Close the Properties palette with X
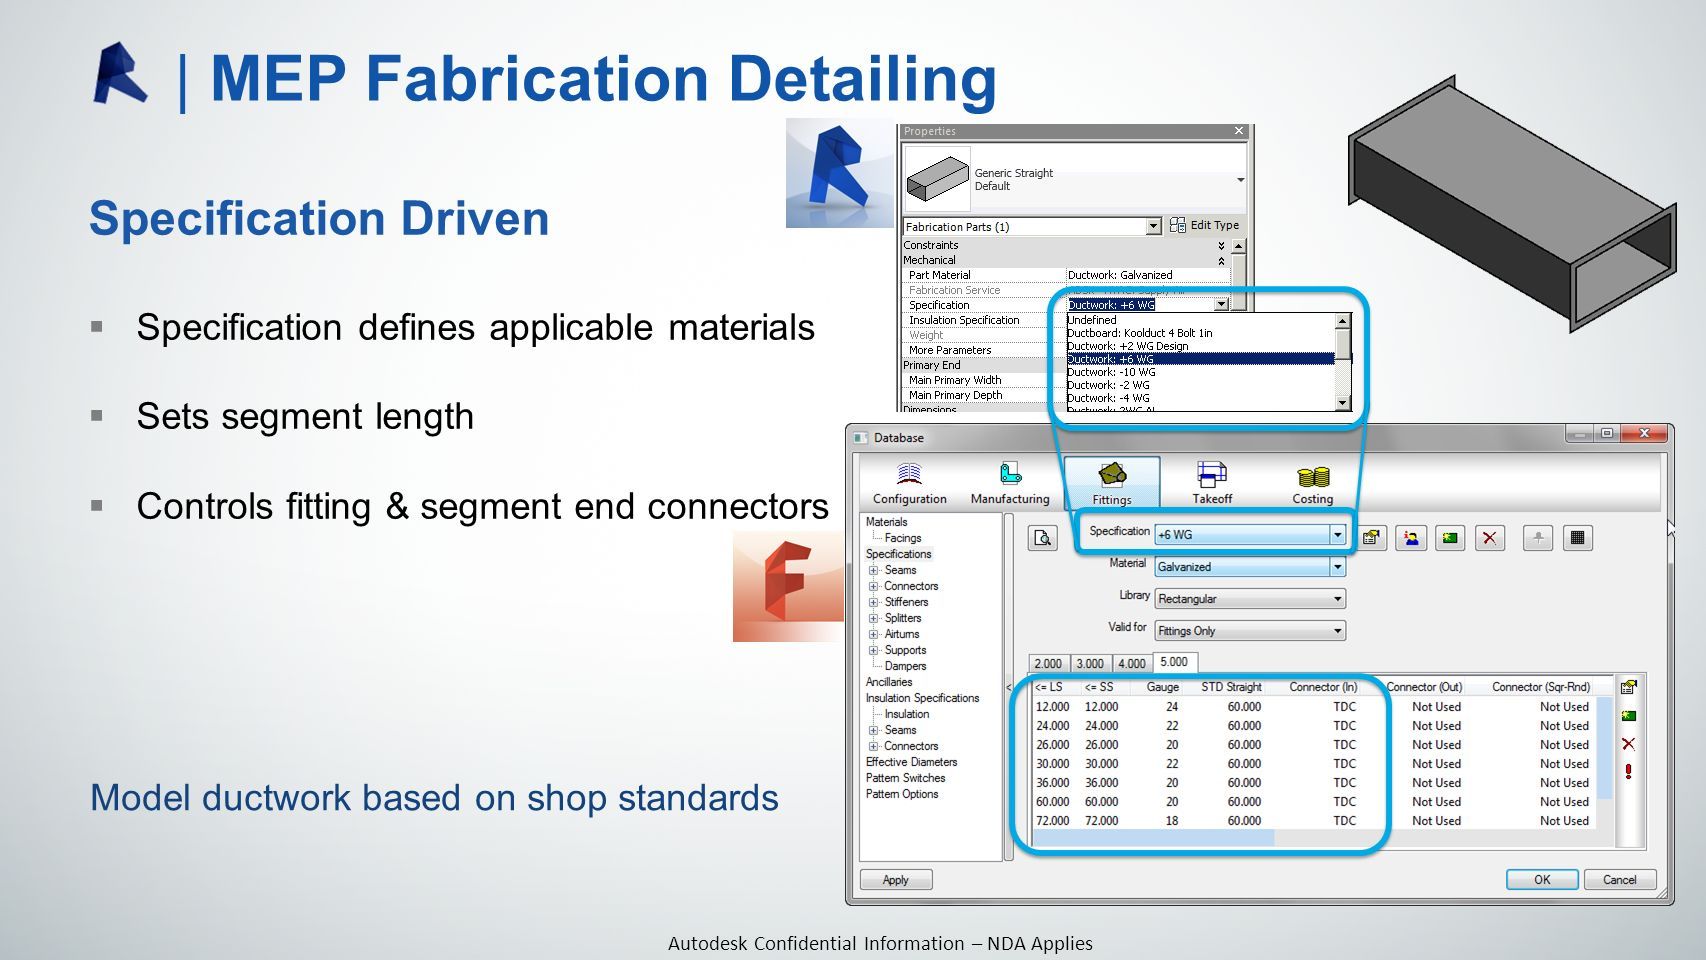Image resolution: width=1706 pixels, height=960 pixels. click(1238, 131)
